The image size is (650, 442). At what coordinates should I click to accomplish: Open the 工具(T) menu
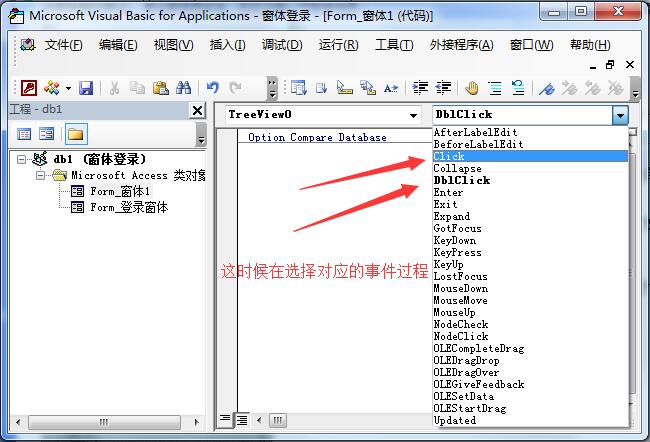tap(394, 45)
